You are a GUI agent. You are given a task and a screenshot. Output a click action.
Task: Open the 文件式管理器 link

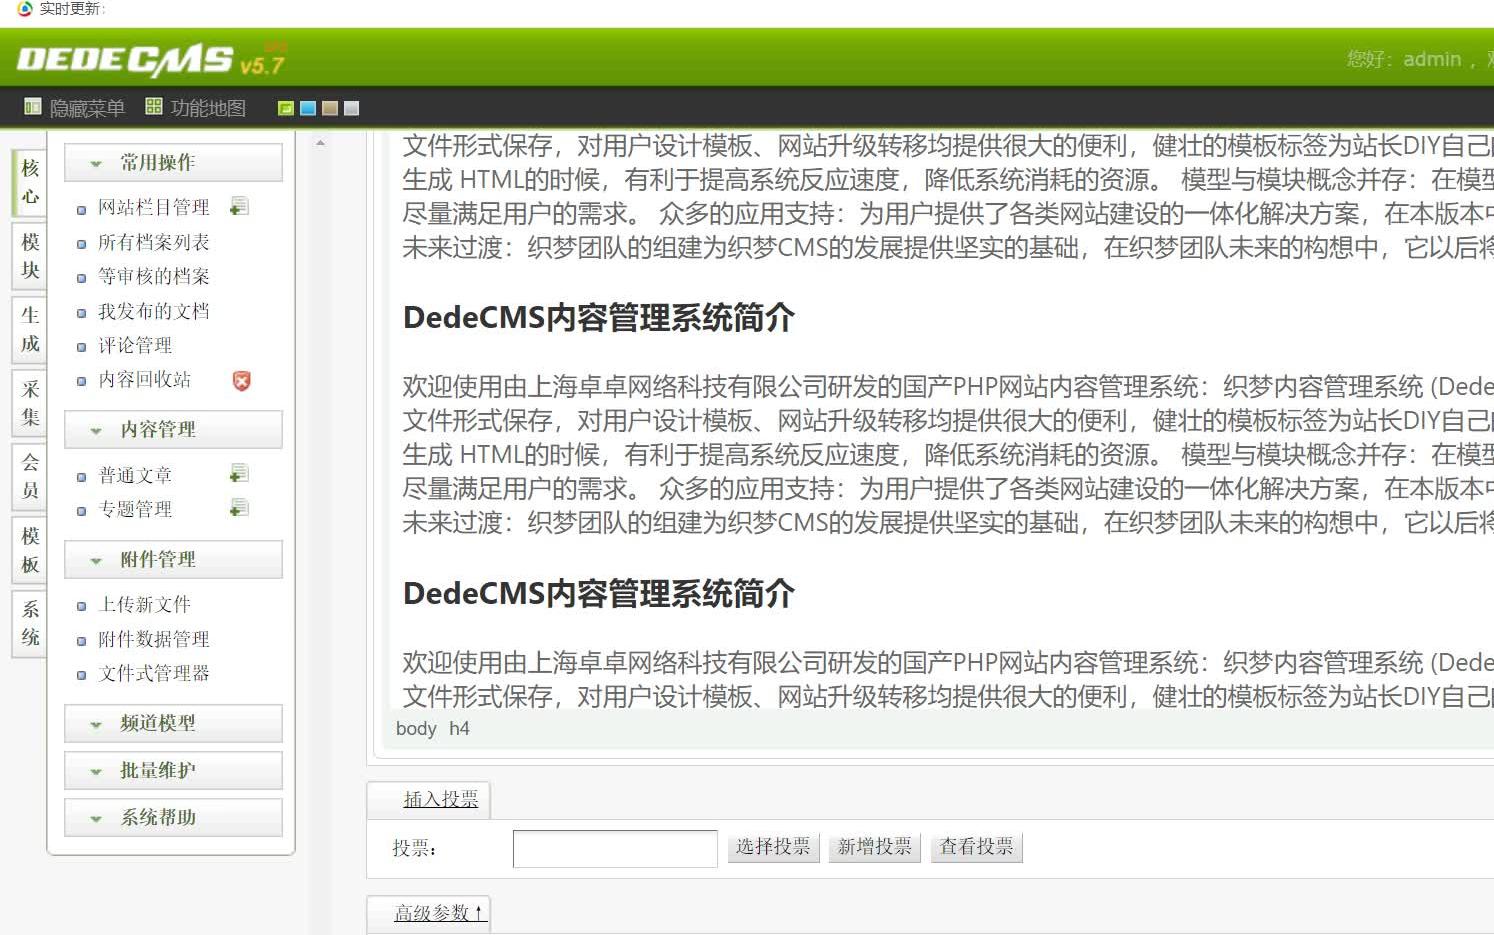click(x=154, y=673)
